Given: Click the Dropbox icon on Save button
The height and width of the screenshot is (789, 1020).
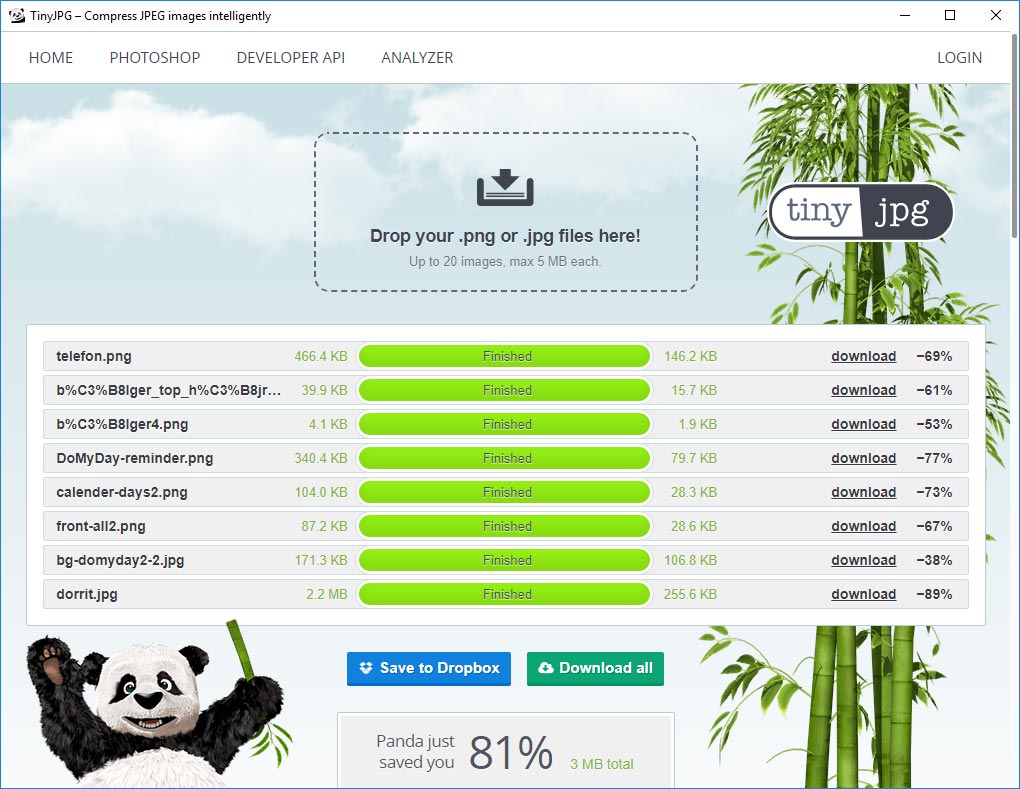Looking at the screenshot, I should point(366,668).
